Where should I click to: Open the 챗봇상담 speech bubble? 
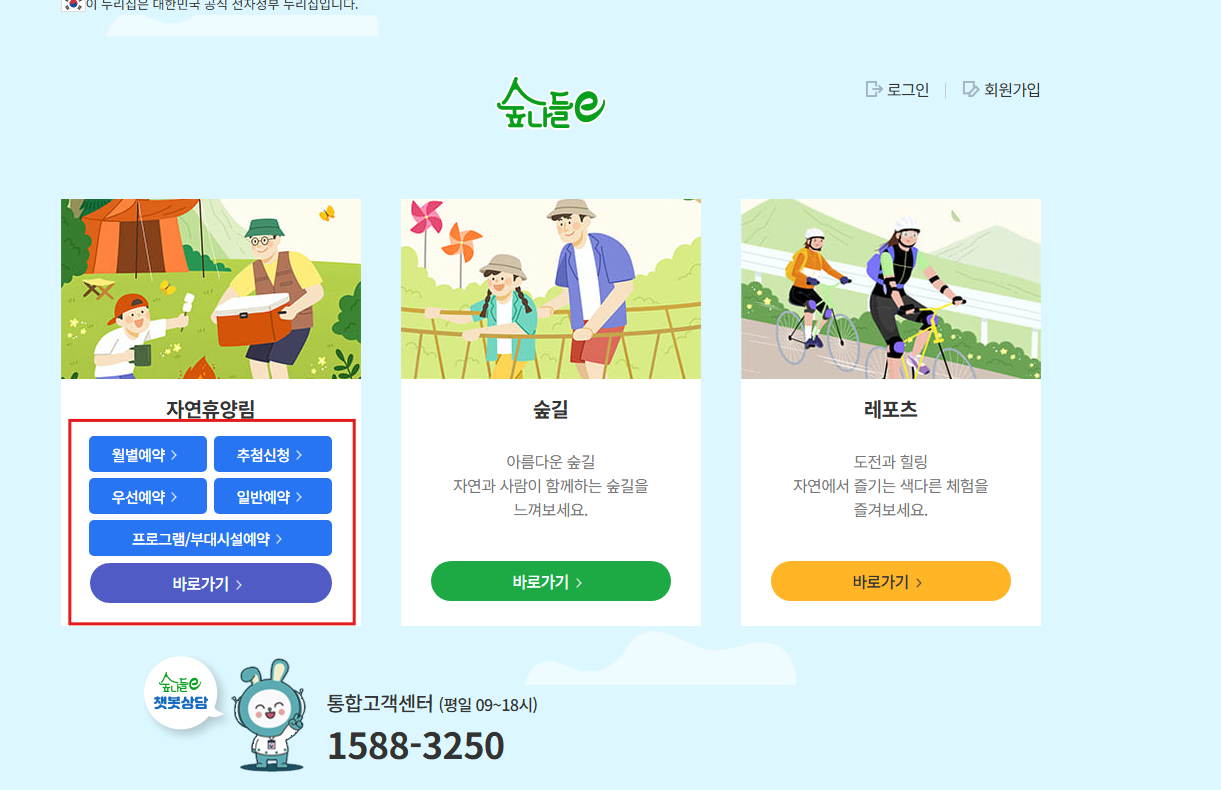(x=181, y=693)
